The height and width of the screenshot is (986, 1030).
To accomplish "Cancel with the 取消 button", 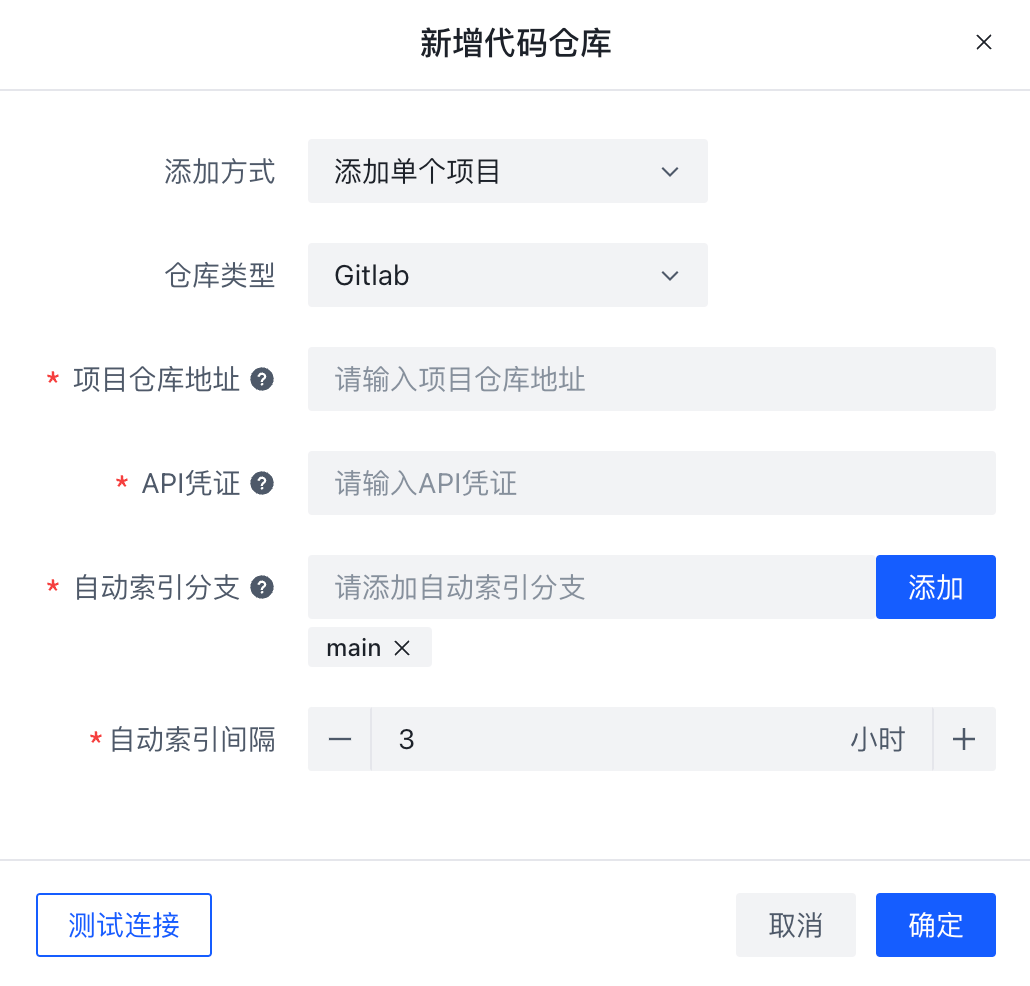I will [x=795, y=925].
